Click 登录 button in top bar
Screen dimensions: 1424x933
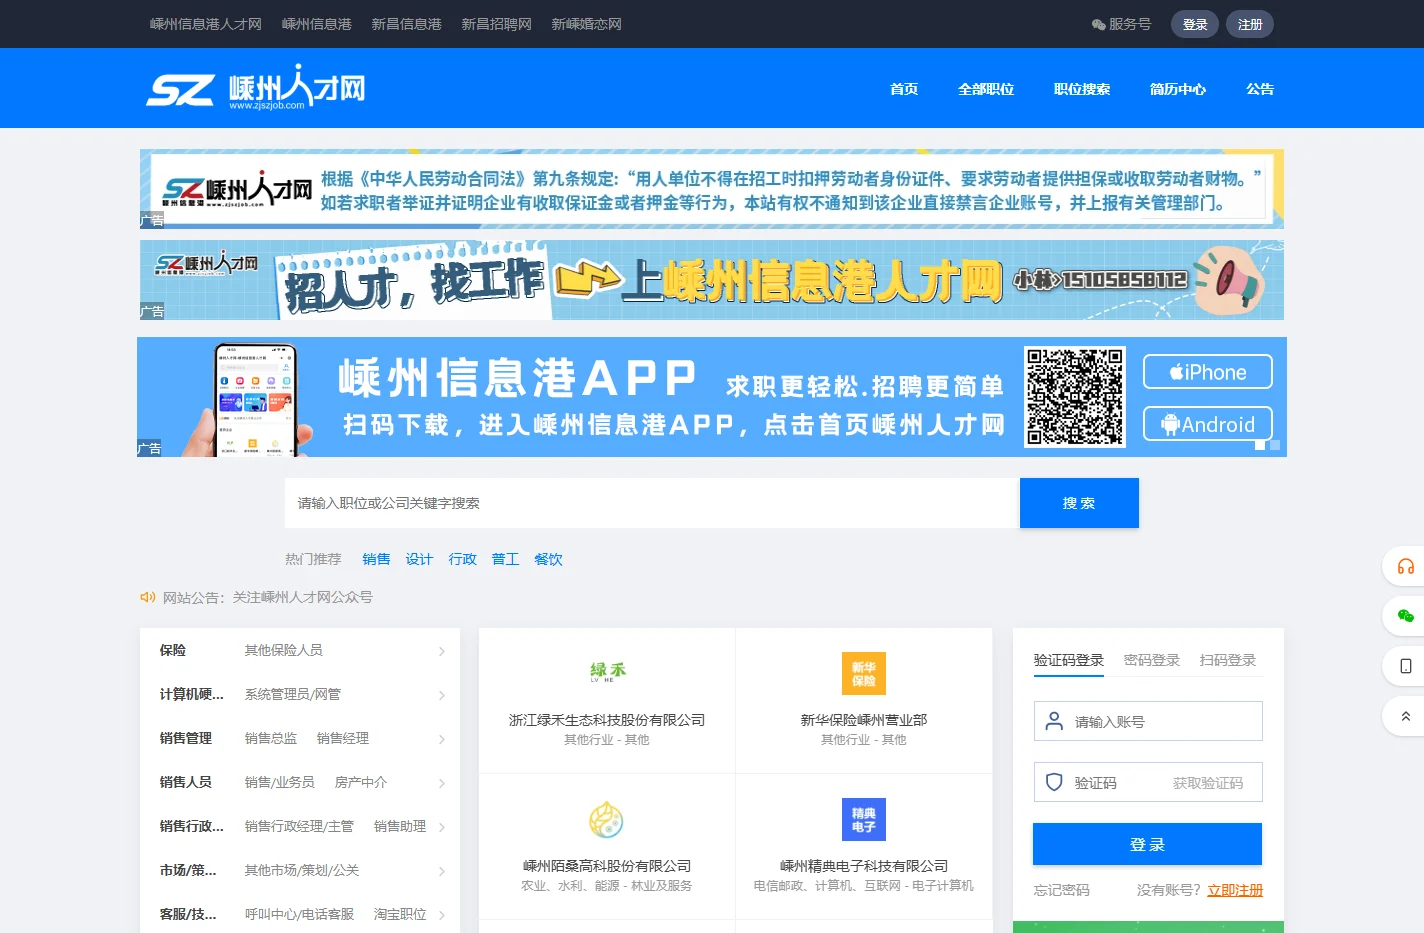(x=1195, y=24)
